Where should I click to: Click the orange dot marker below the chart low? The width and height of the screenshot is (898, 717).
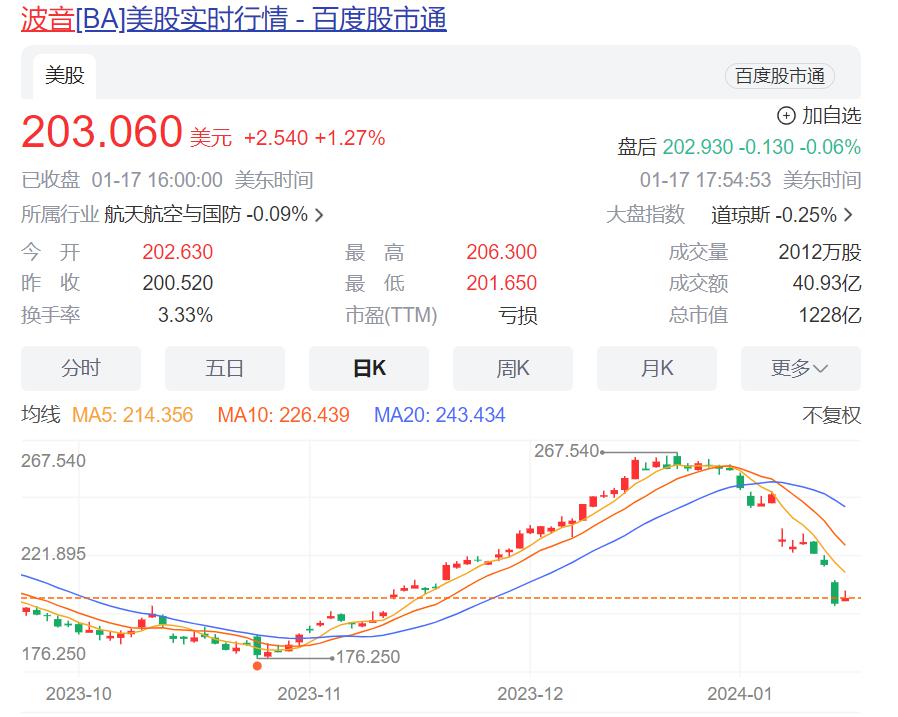pyautogui.click(x=257, y=666)
